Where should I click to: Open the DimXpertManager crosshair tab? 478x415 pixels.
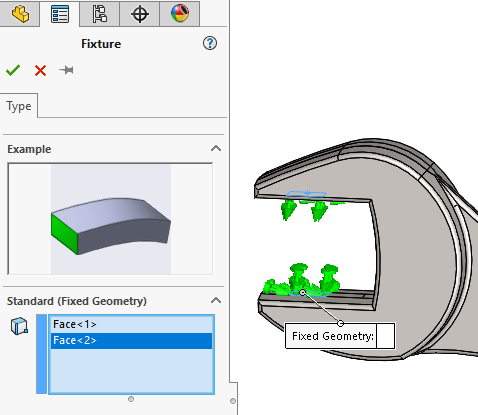[x=140, y=14]
